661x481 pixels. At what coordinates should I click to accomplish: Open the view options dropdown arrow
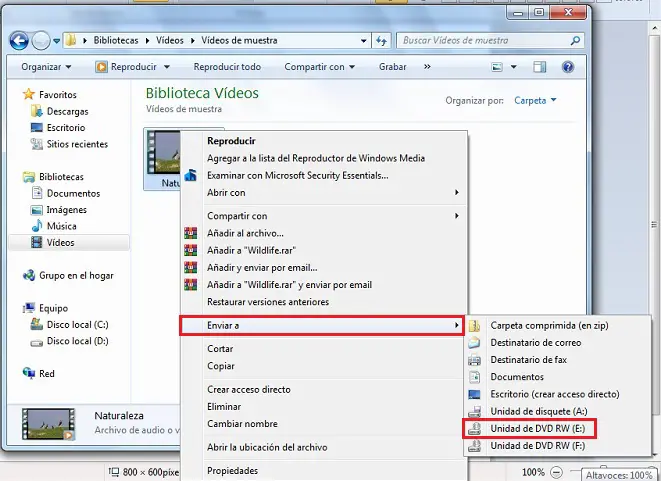(x=513, y=67)
